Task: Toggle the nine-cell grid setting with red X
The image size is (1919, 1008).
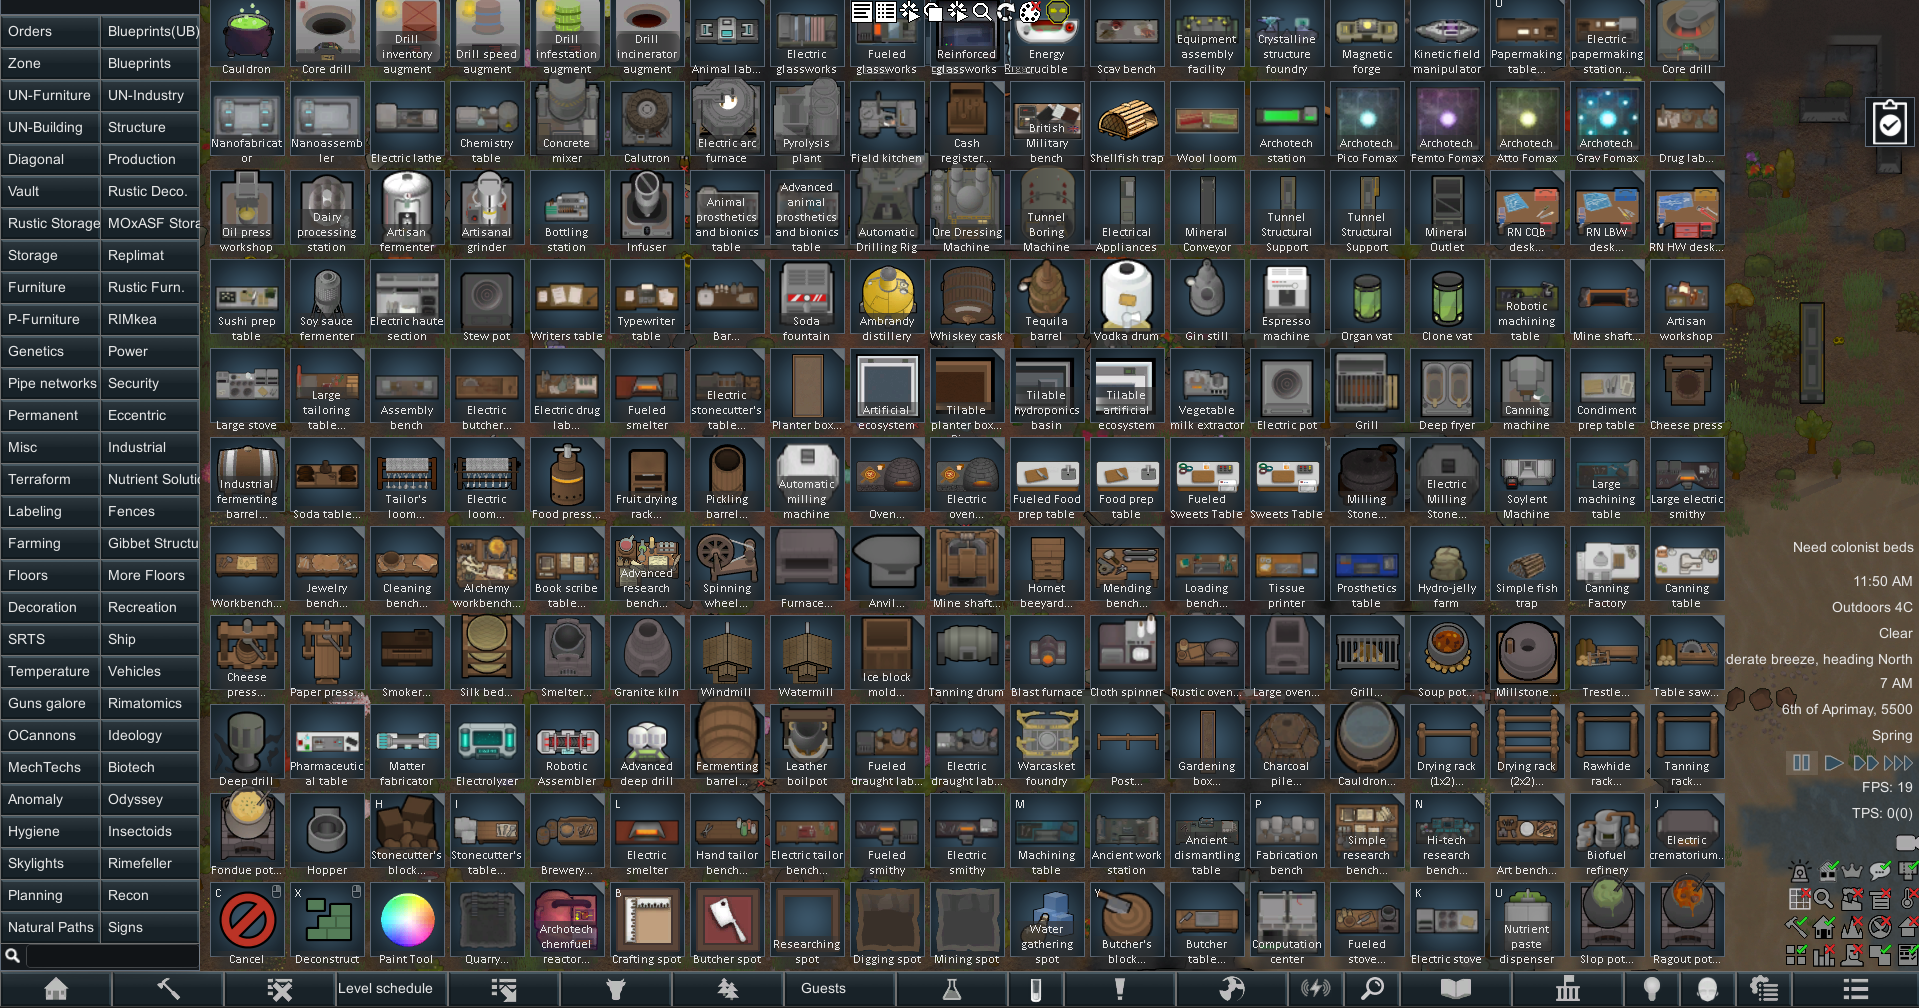Action: tap(1800, 899)
